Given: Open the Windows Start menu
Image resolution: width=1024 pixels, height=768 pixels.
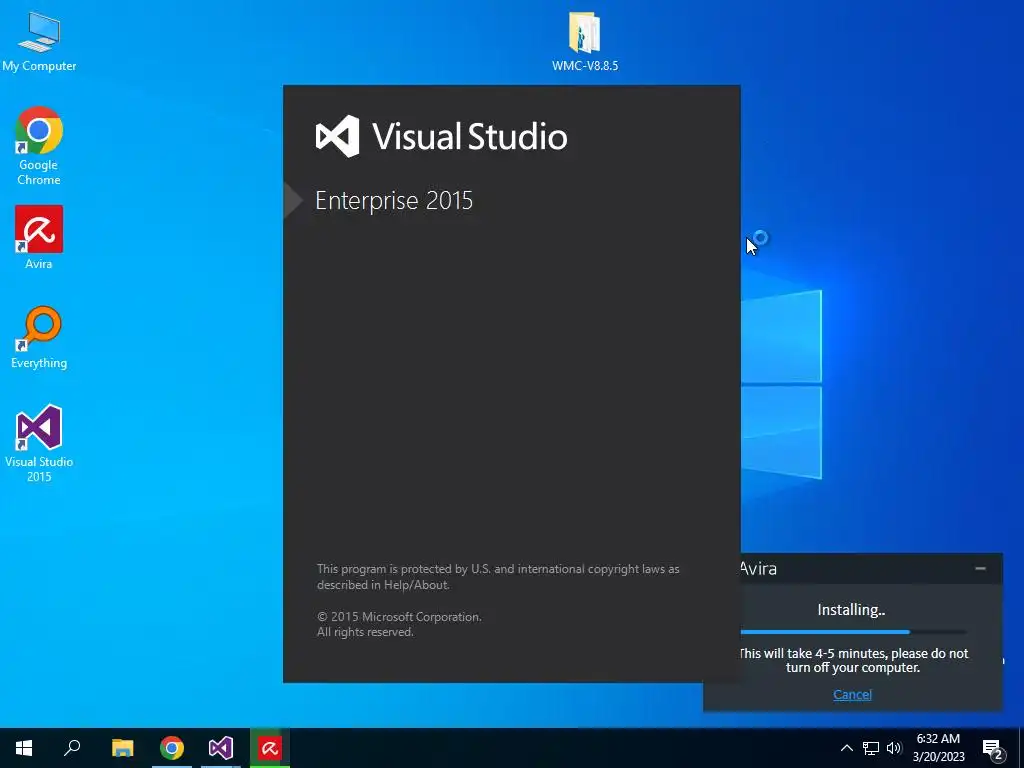Looking at the screenshot, I should click(24, 748).
